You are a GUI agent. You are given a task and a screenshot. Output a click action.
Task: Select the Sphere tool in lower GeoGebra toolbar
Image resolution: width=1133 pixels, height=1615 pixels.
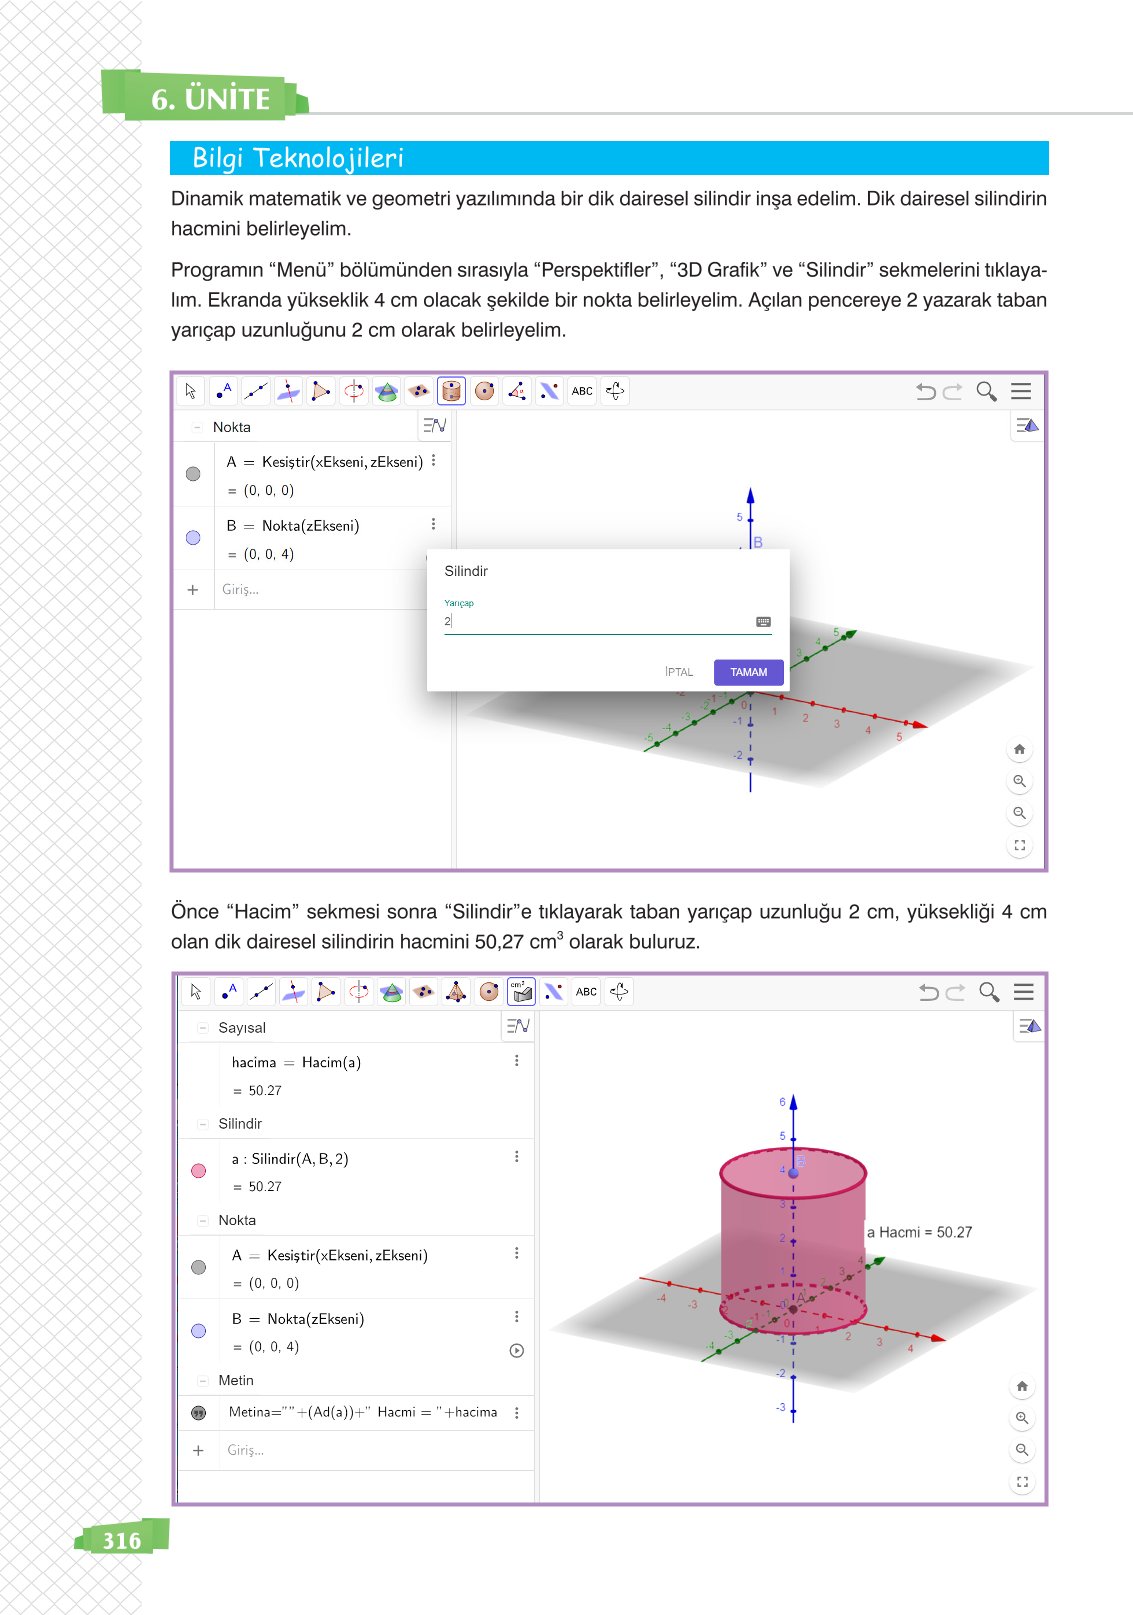[x=489, y=991]
